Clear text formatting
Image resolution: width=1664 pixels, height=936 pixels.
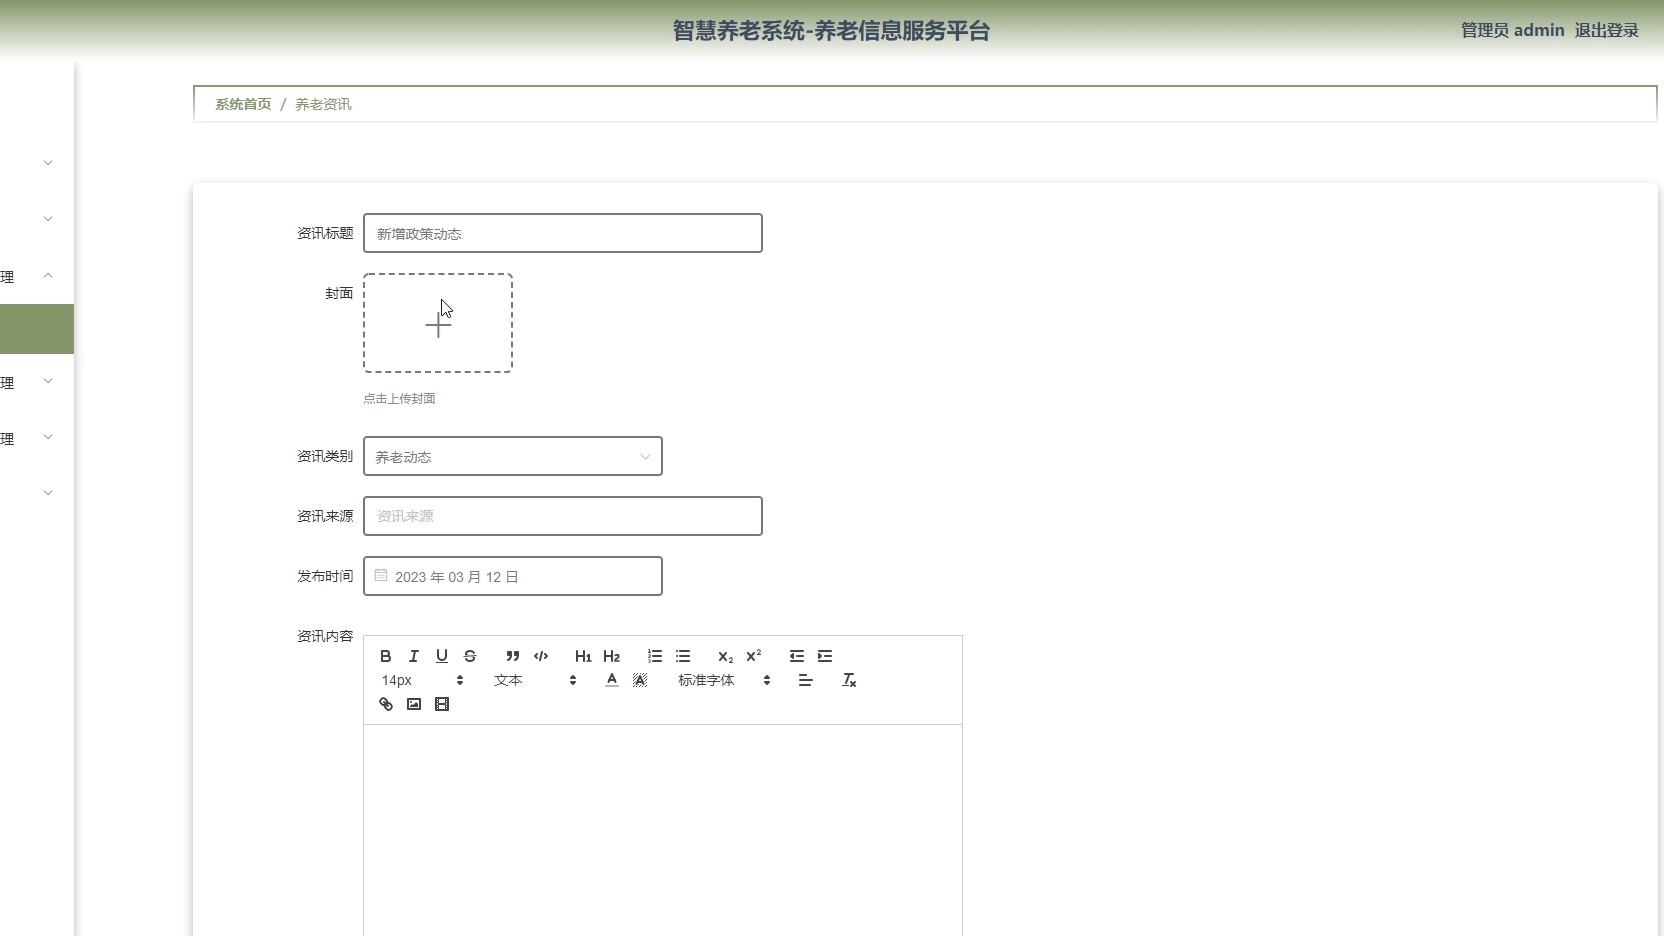tap(849, 680)
